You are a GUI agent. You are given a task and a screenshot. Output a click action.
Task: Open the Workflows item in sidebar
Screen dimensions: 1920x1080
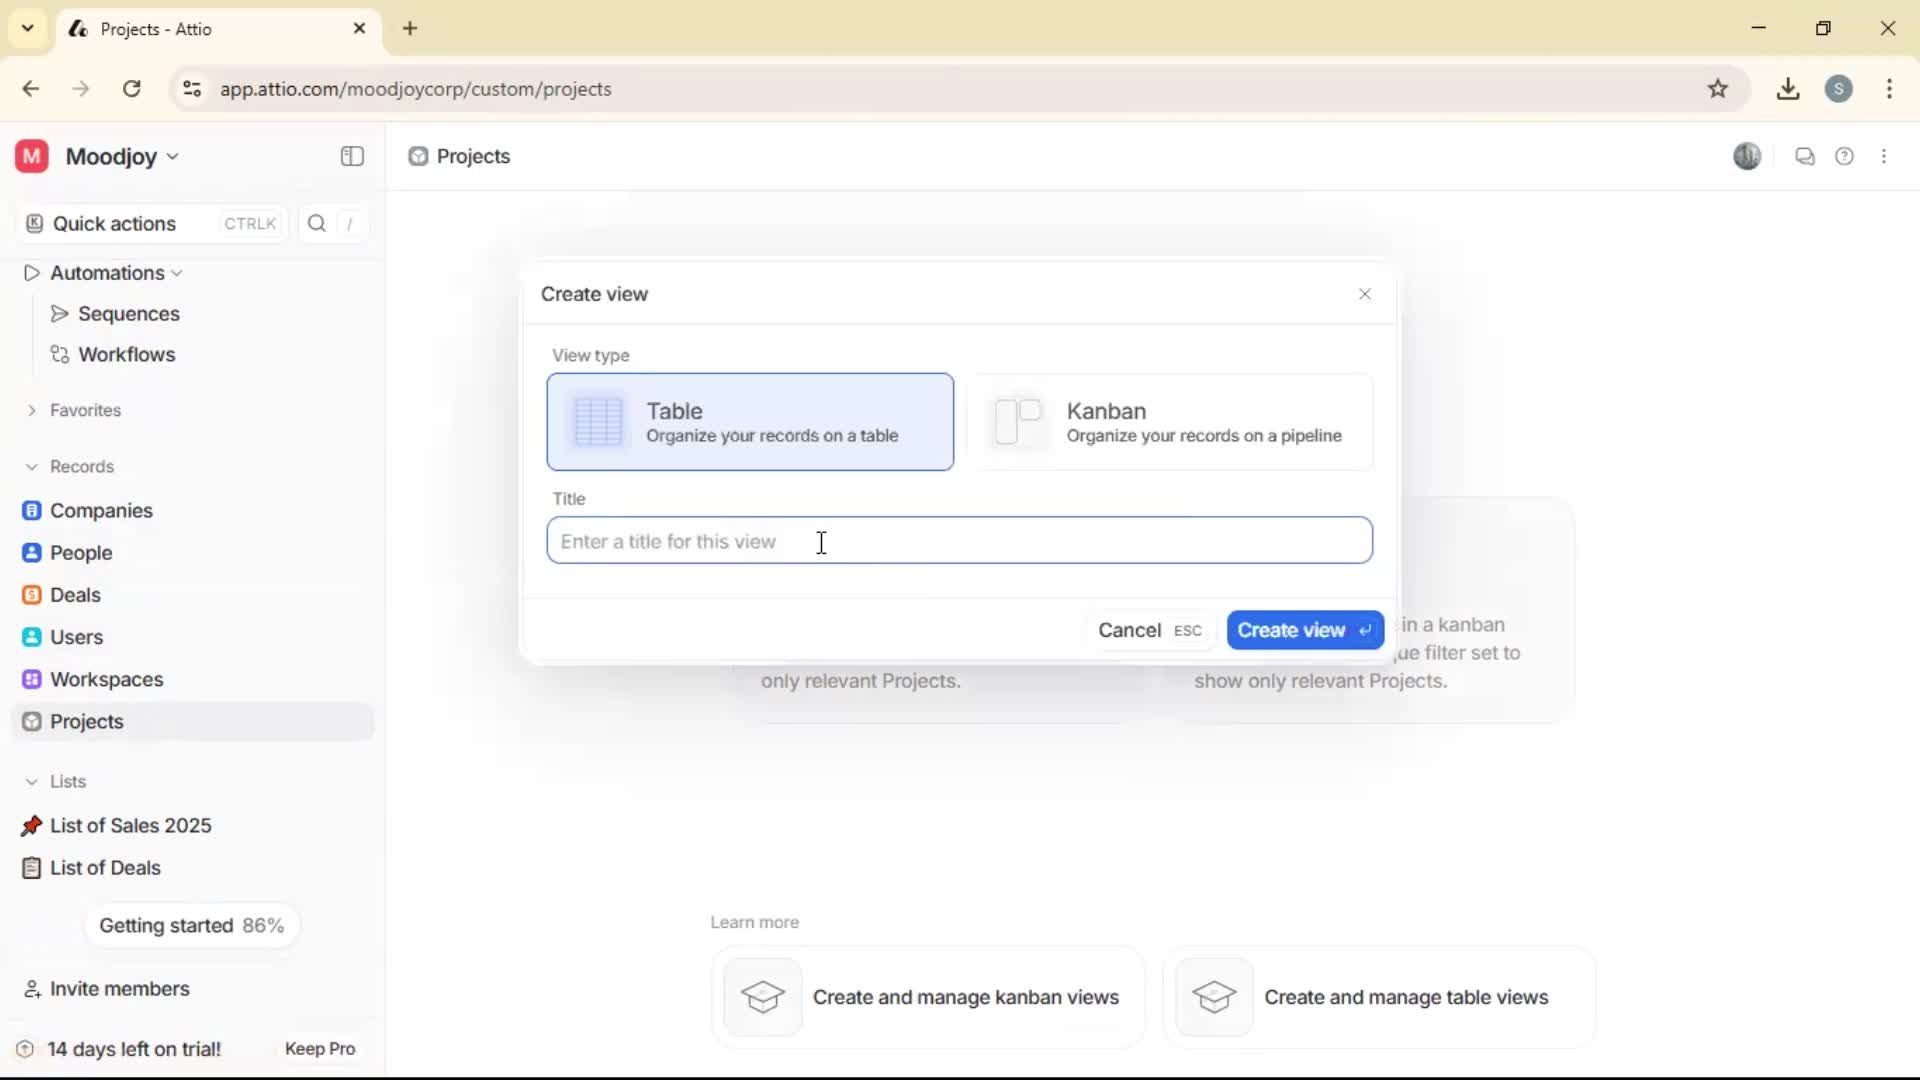[x=126, y=354]
